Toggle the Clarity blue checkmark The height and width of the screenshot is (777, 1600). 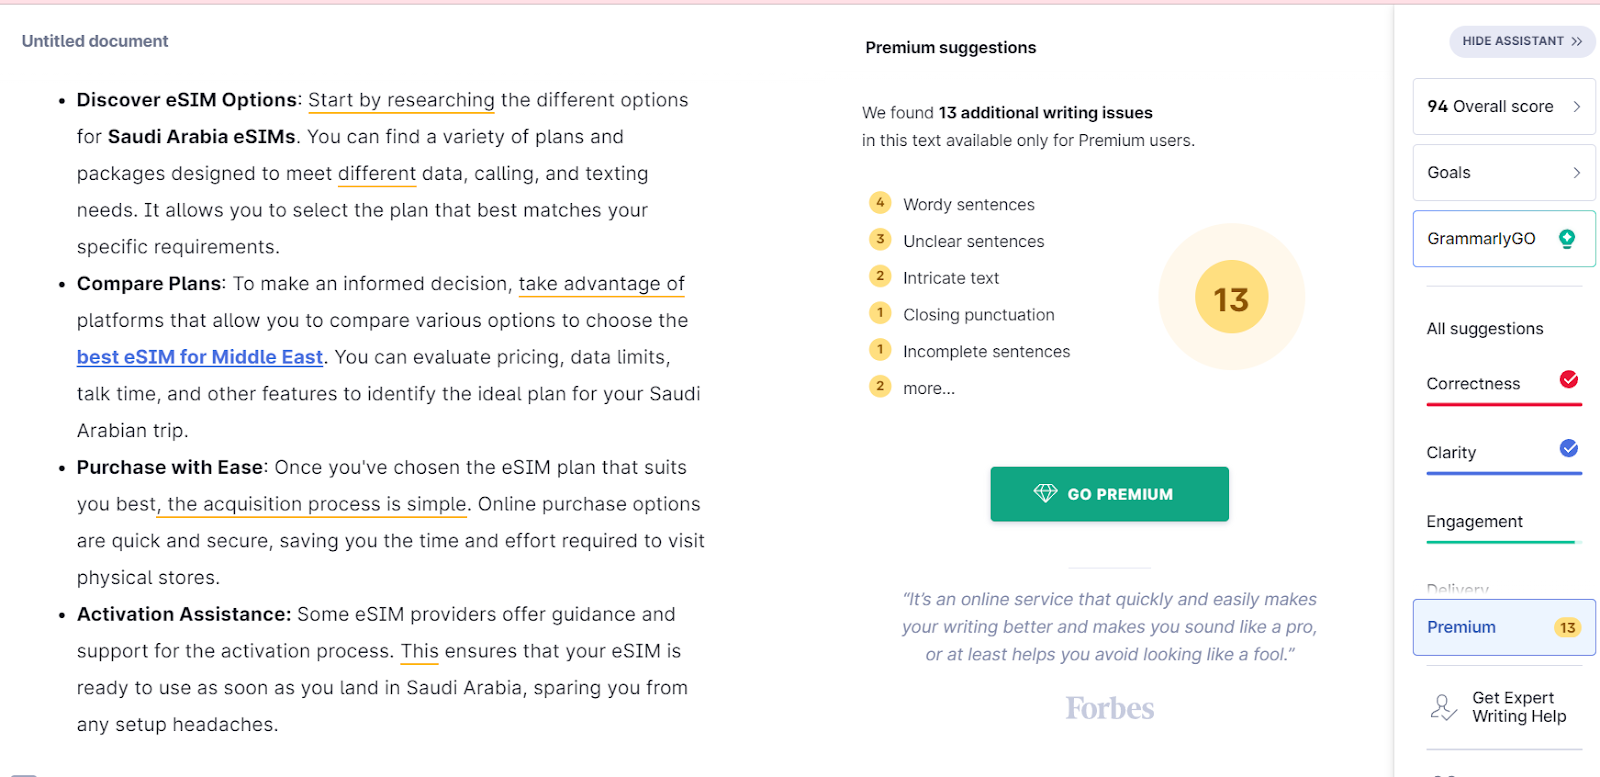[x=1568, y=448]
